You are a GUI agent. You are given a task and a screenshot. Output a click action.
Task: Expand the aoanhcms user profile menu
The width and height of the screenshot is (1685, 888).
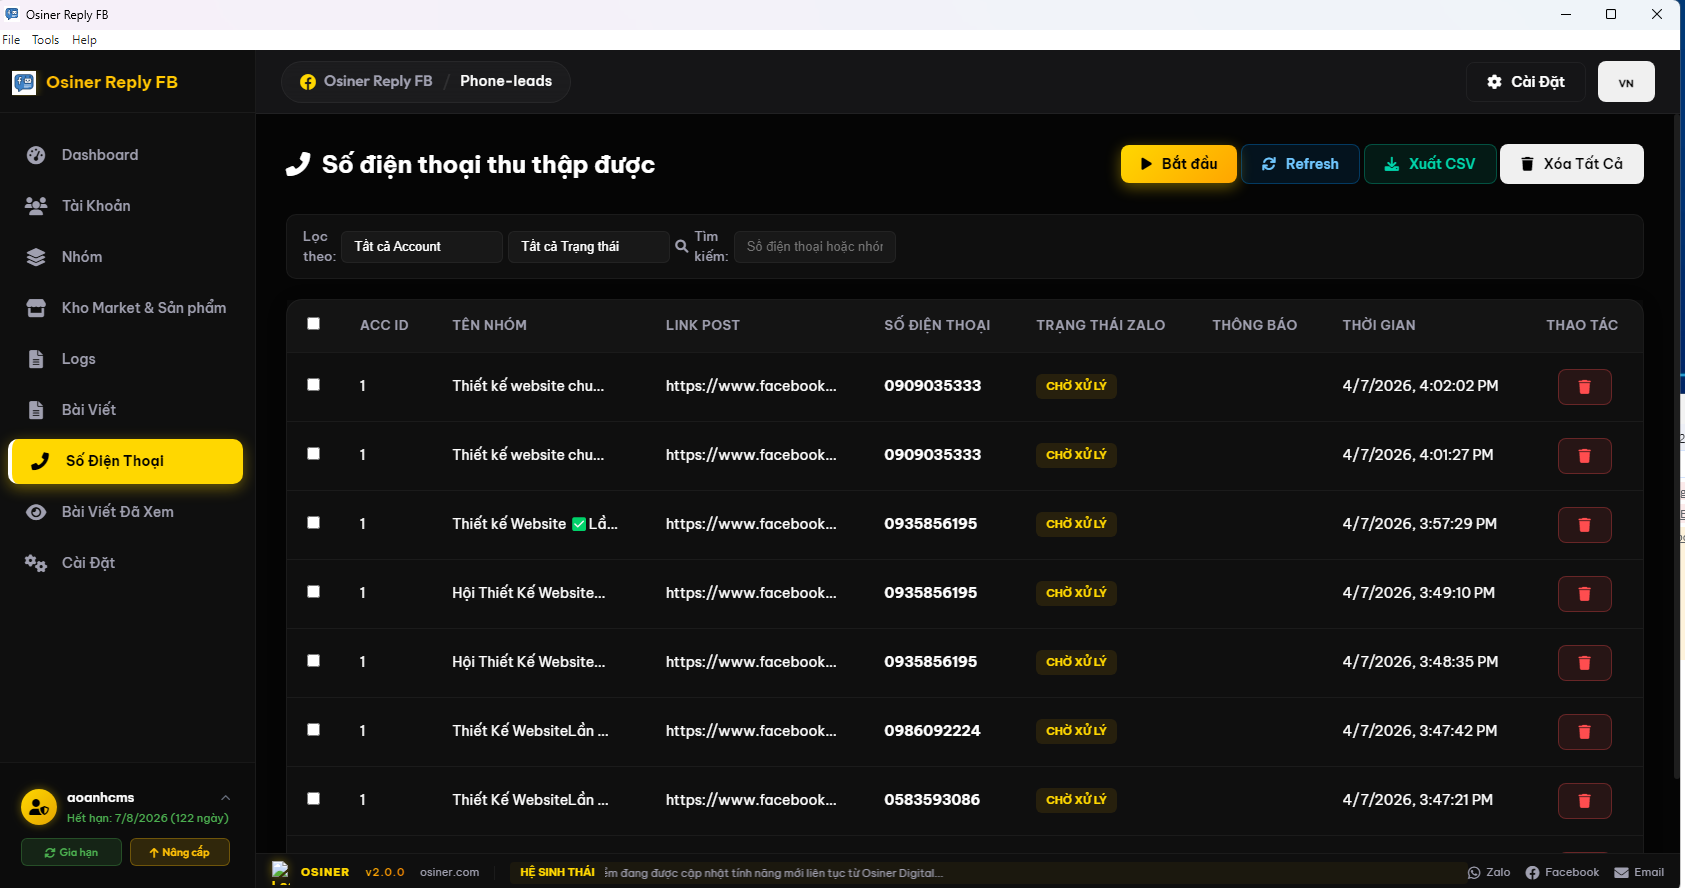coord(225,798)
